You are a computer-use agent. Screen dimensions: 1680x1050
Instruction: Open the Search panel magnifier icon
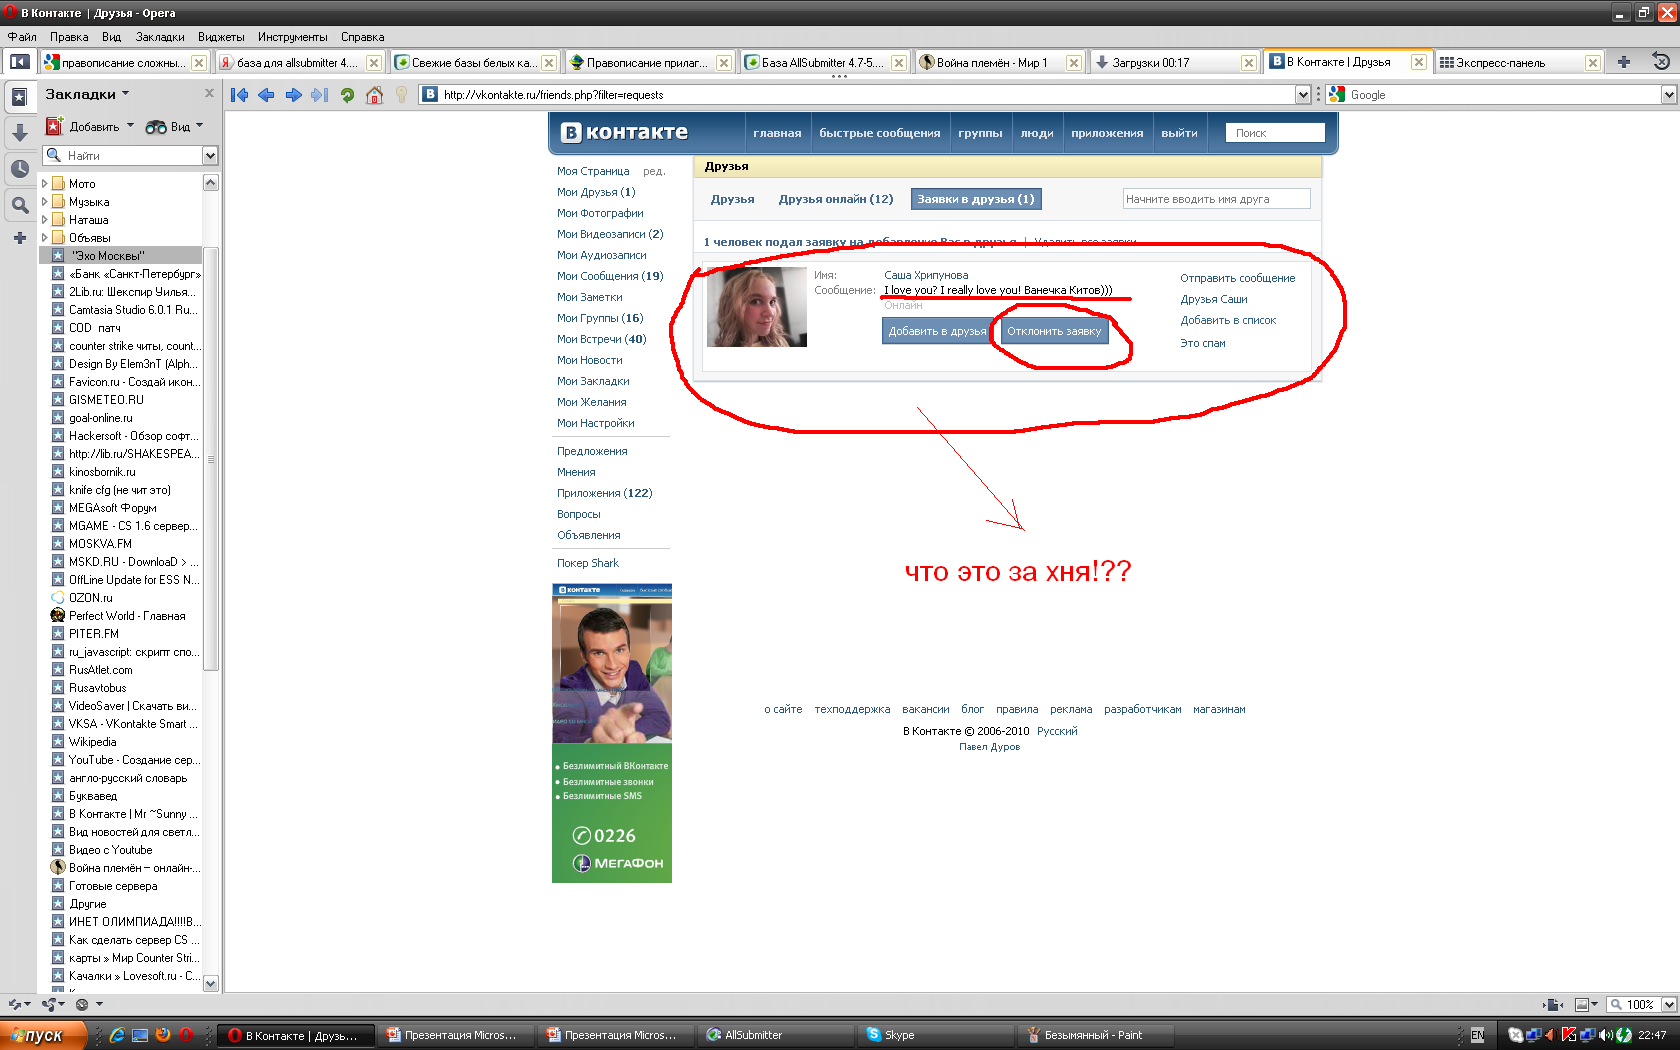[19, 206]
